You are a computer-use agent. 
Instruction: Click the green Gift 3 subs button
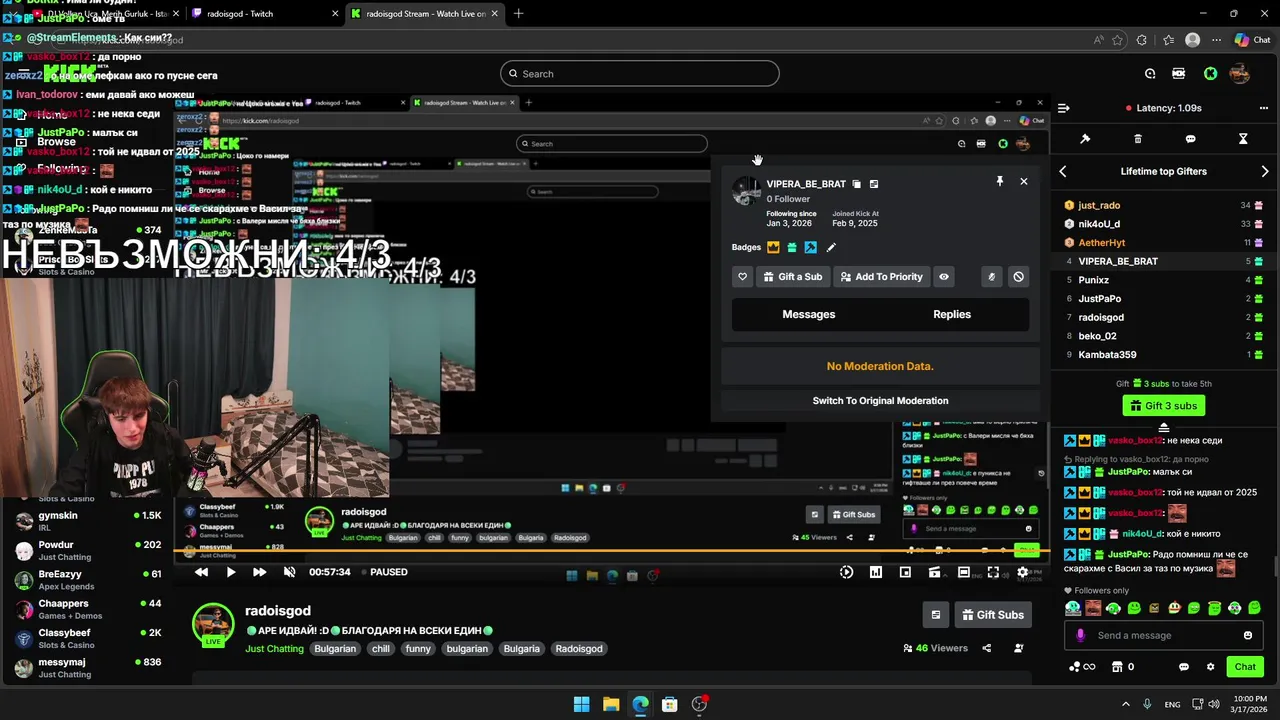tap(1163, 405)
